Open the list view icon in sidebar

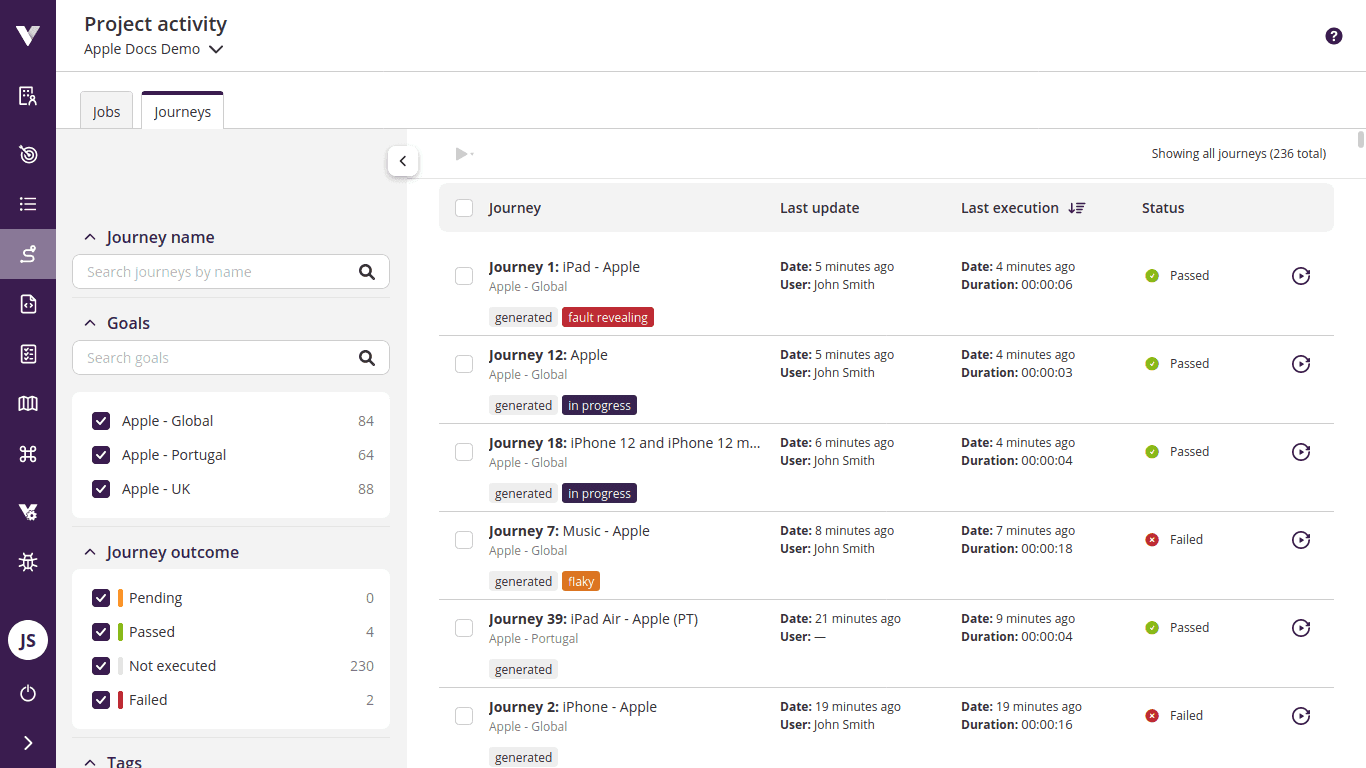tap(27, 203)
